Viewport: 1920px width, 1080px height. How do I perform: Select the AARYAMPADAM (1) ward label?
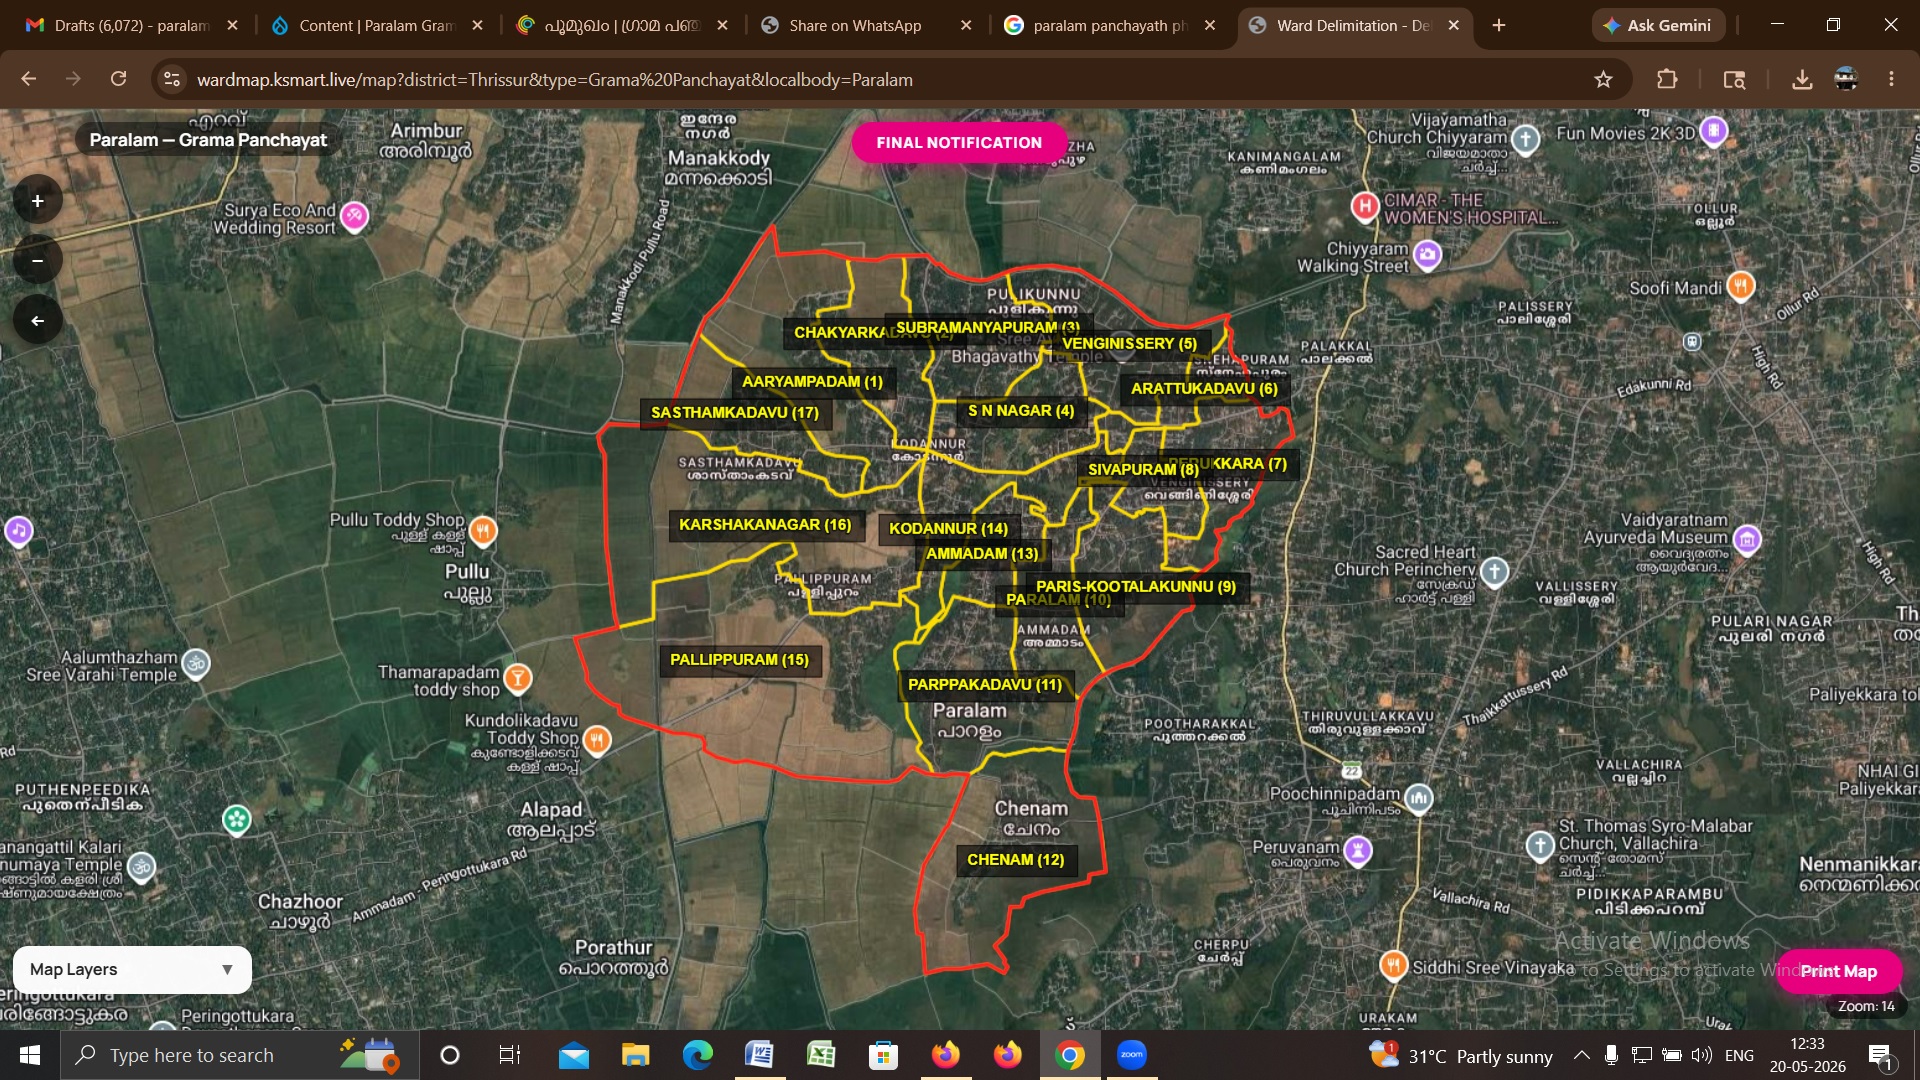pyautogui.click(x=813, y=382)
